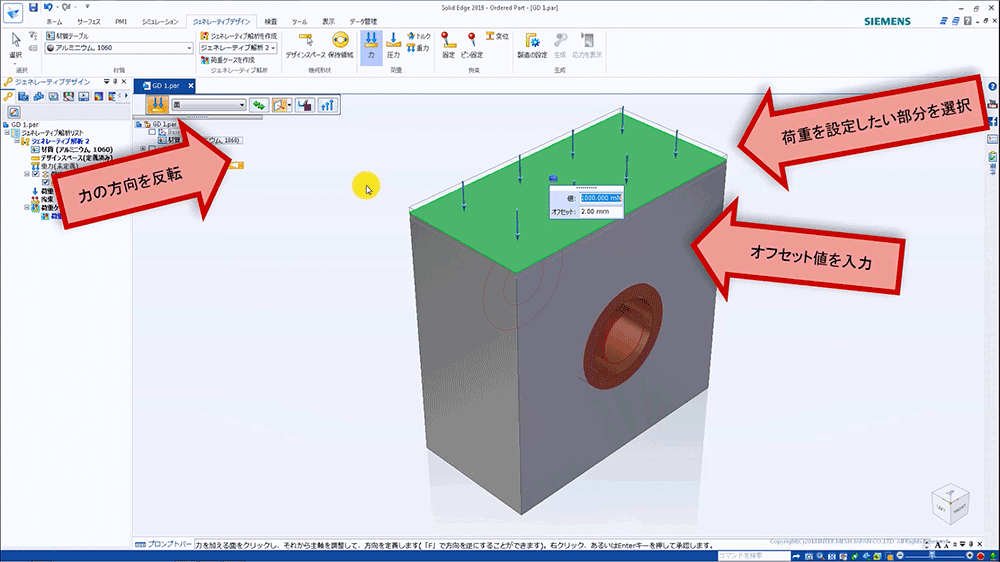Screen dimensions: 1000x562
Task: Switch to the 検査 ribbon tab
Action: (x=270, y=22)
